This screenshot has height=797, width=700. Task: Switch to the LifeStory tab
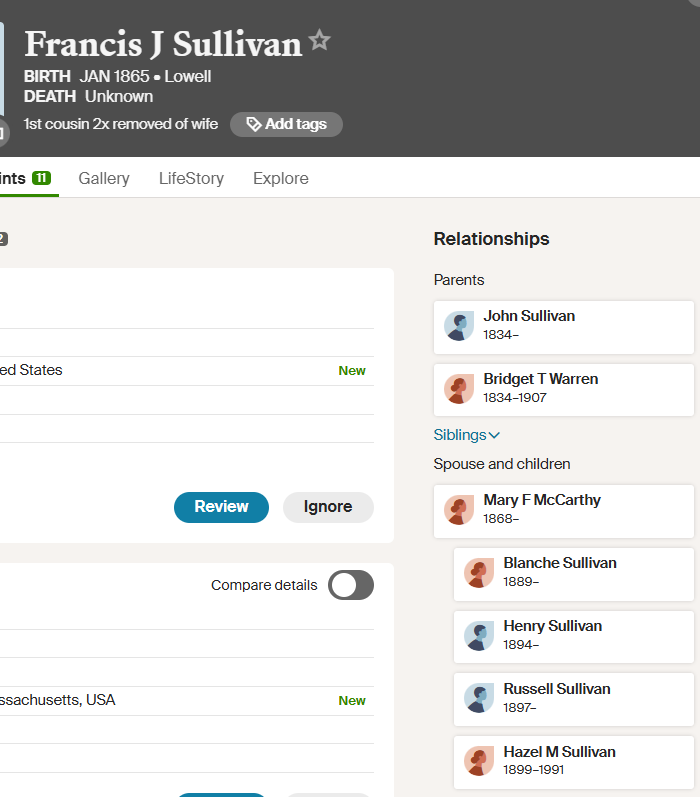tap(191, 178)
